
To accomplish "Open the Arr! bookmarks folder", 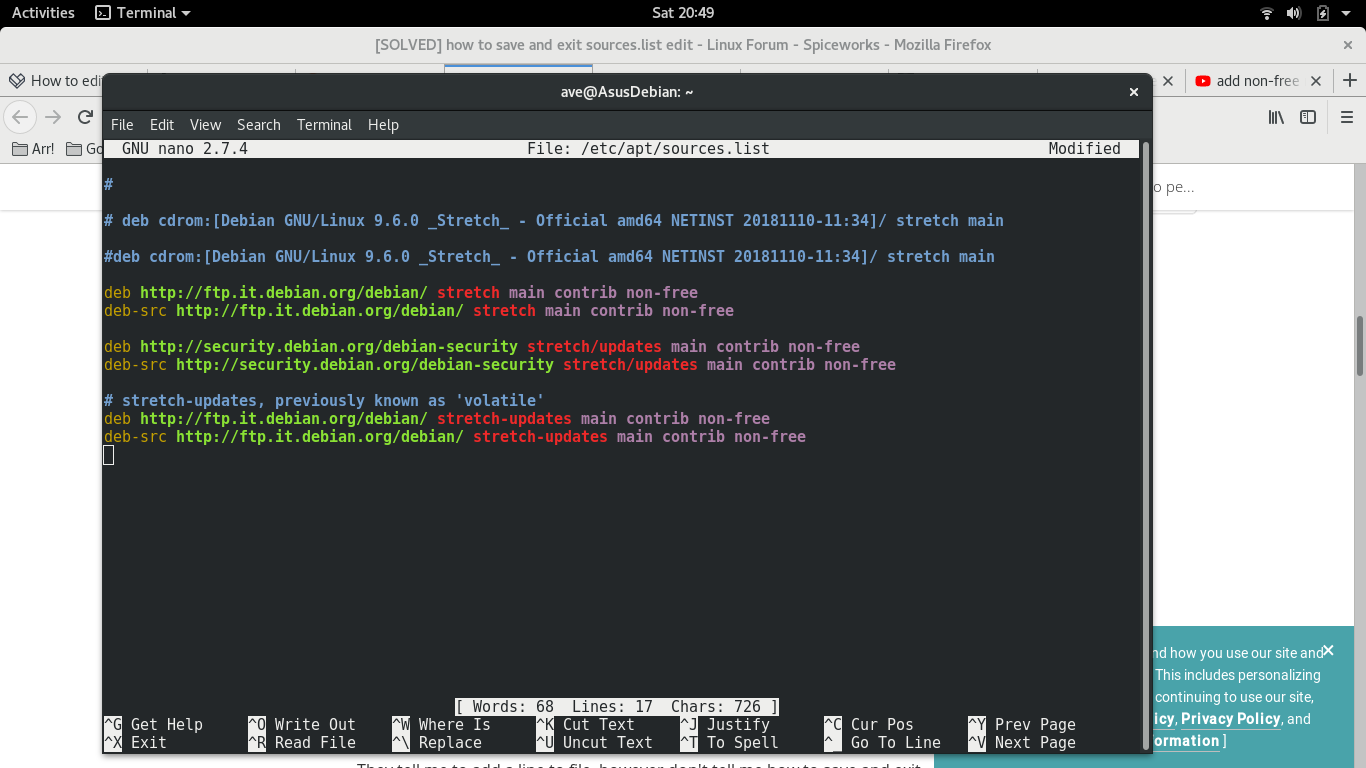I will point(33,149).
